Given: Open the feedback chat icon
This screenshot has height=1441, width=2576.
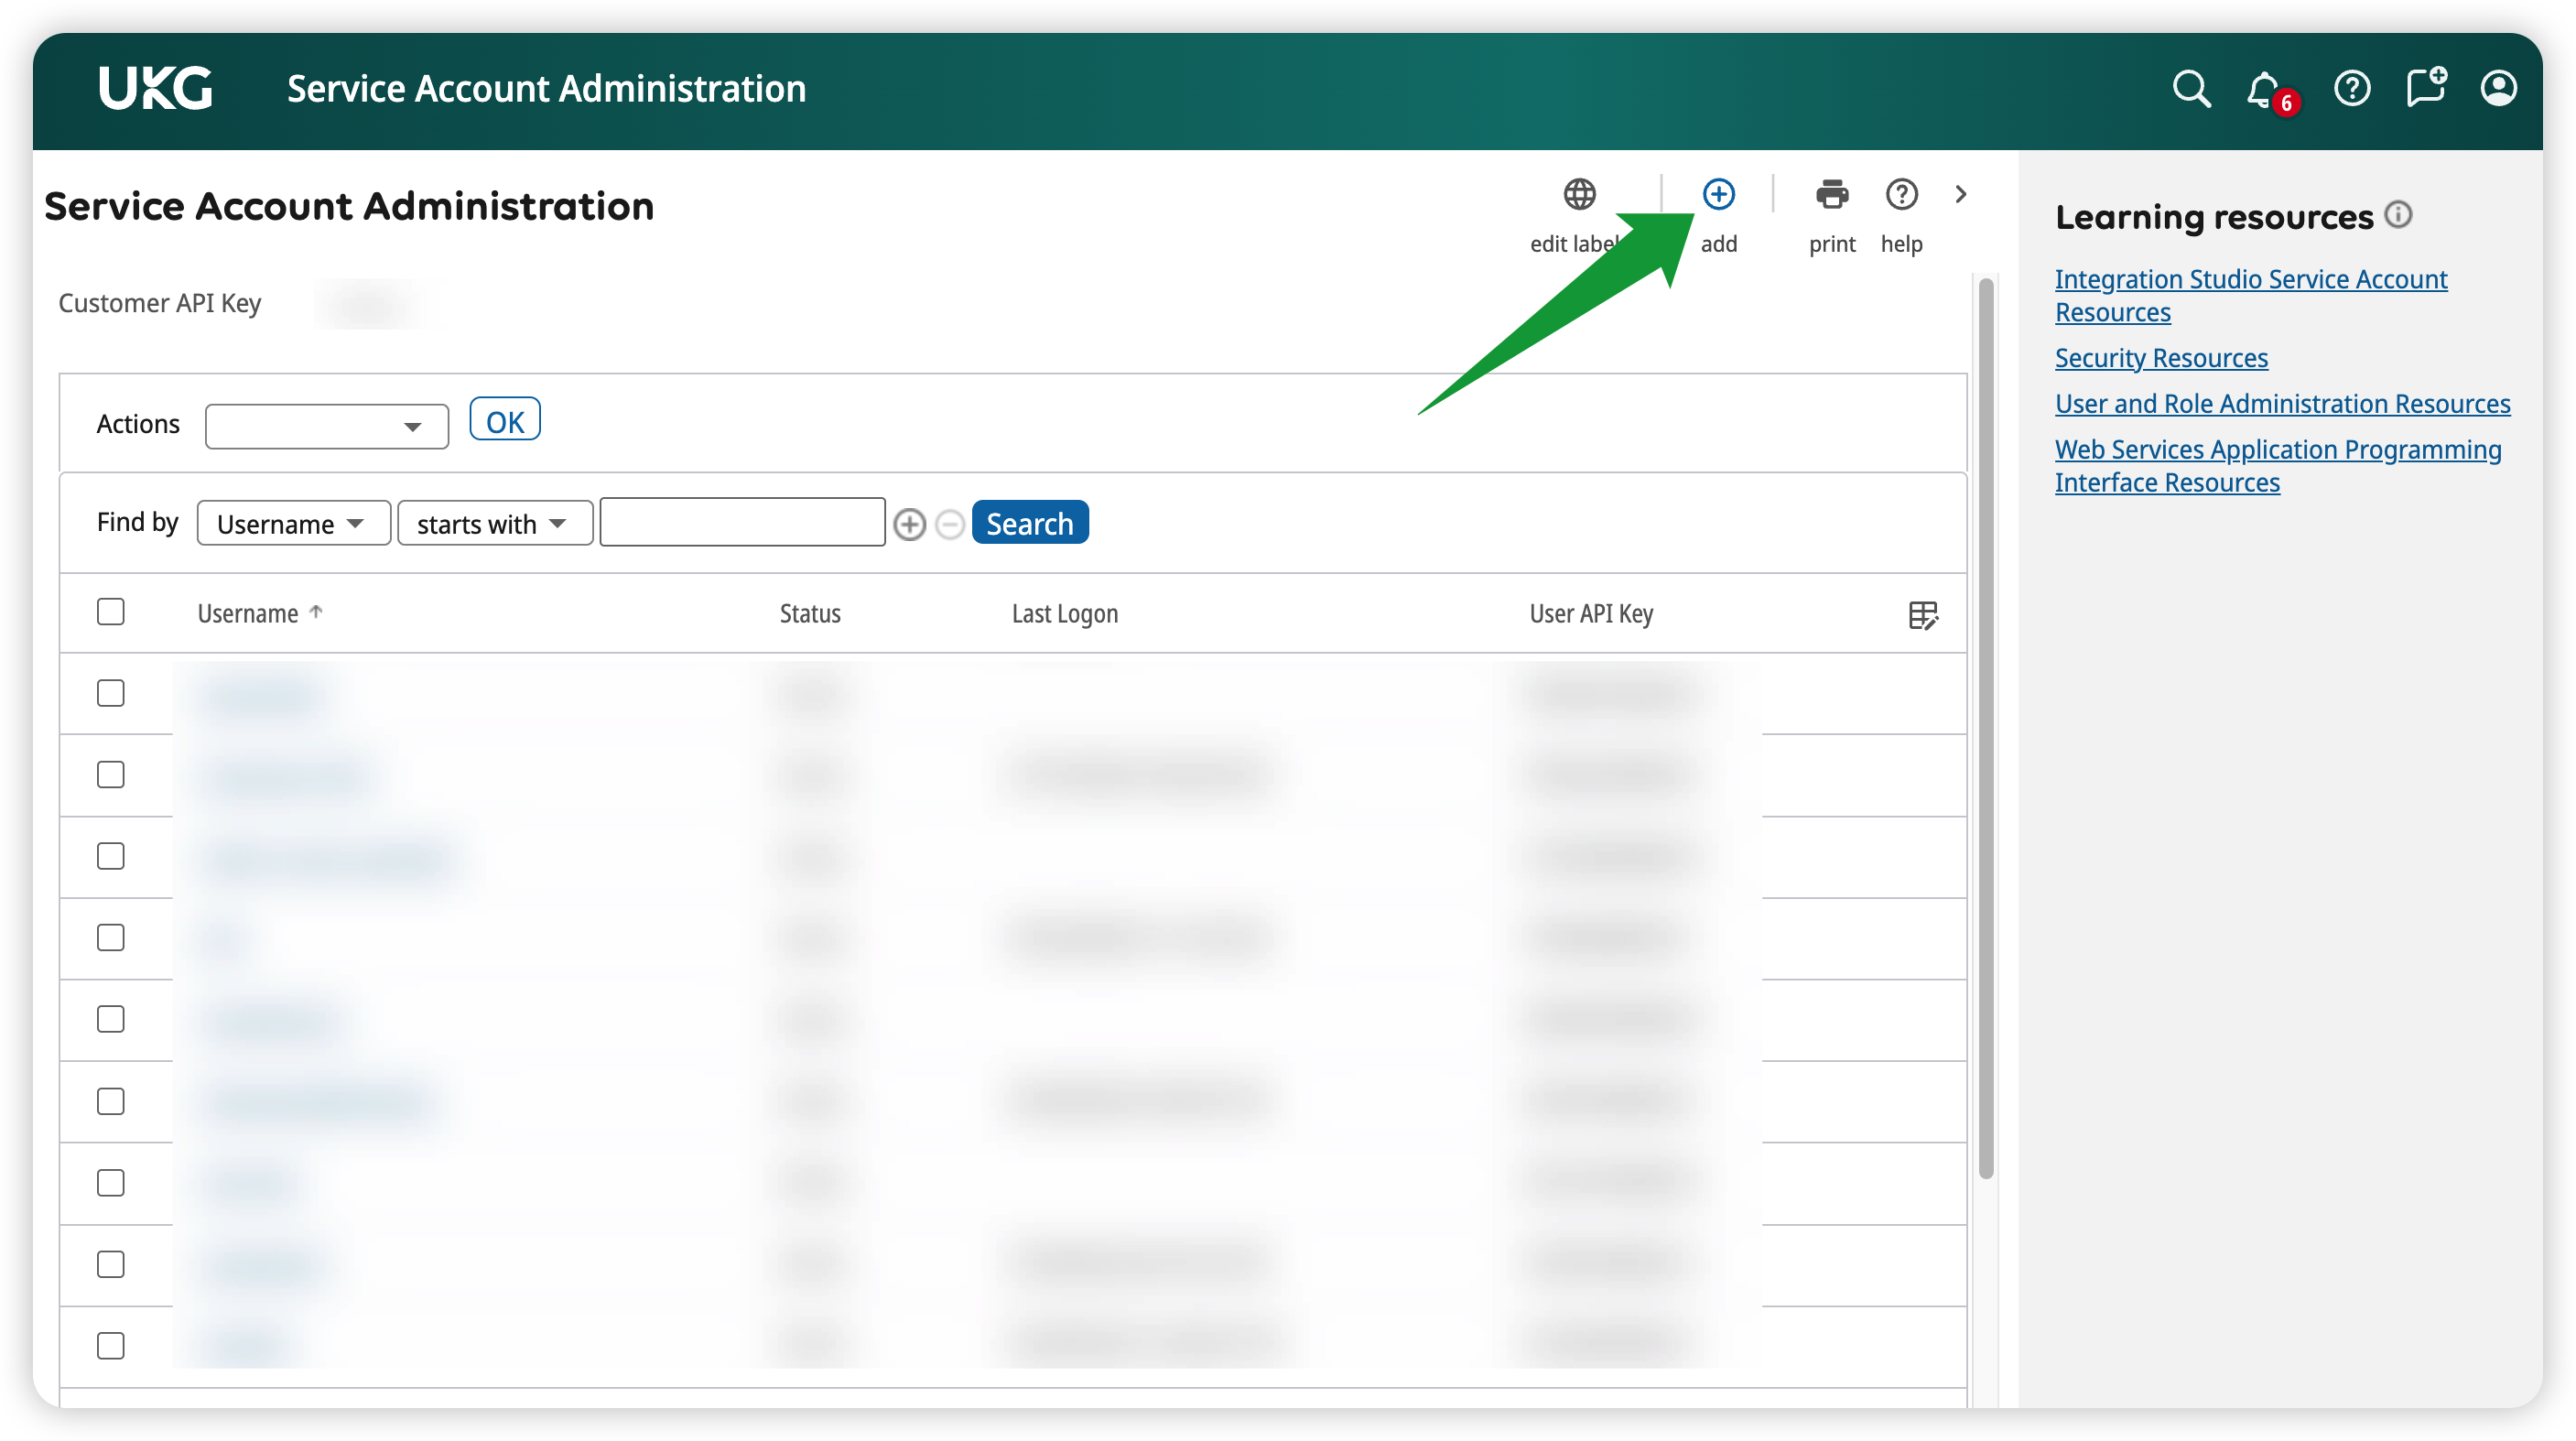Looking at the screenshot, I should point(2425,89).
